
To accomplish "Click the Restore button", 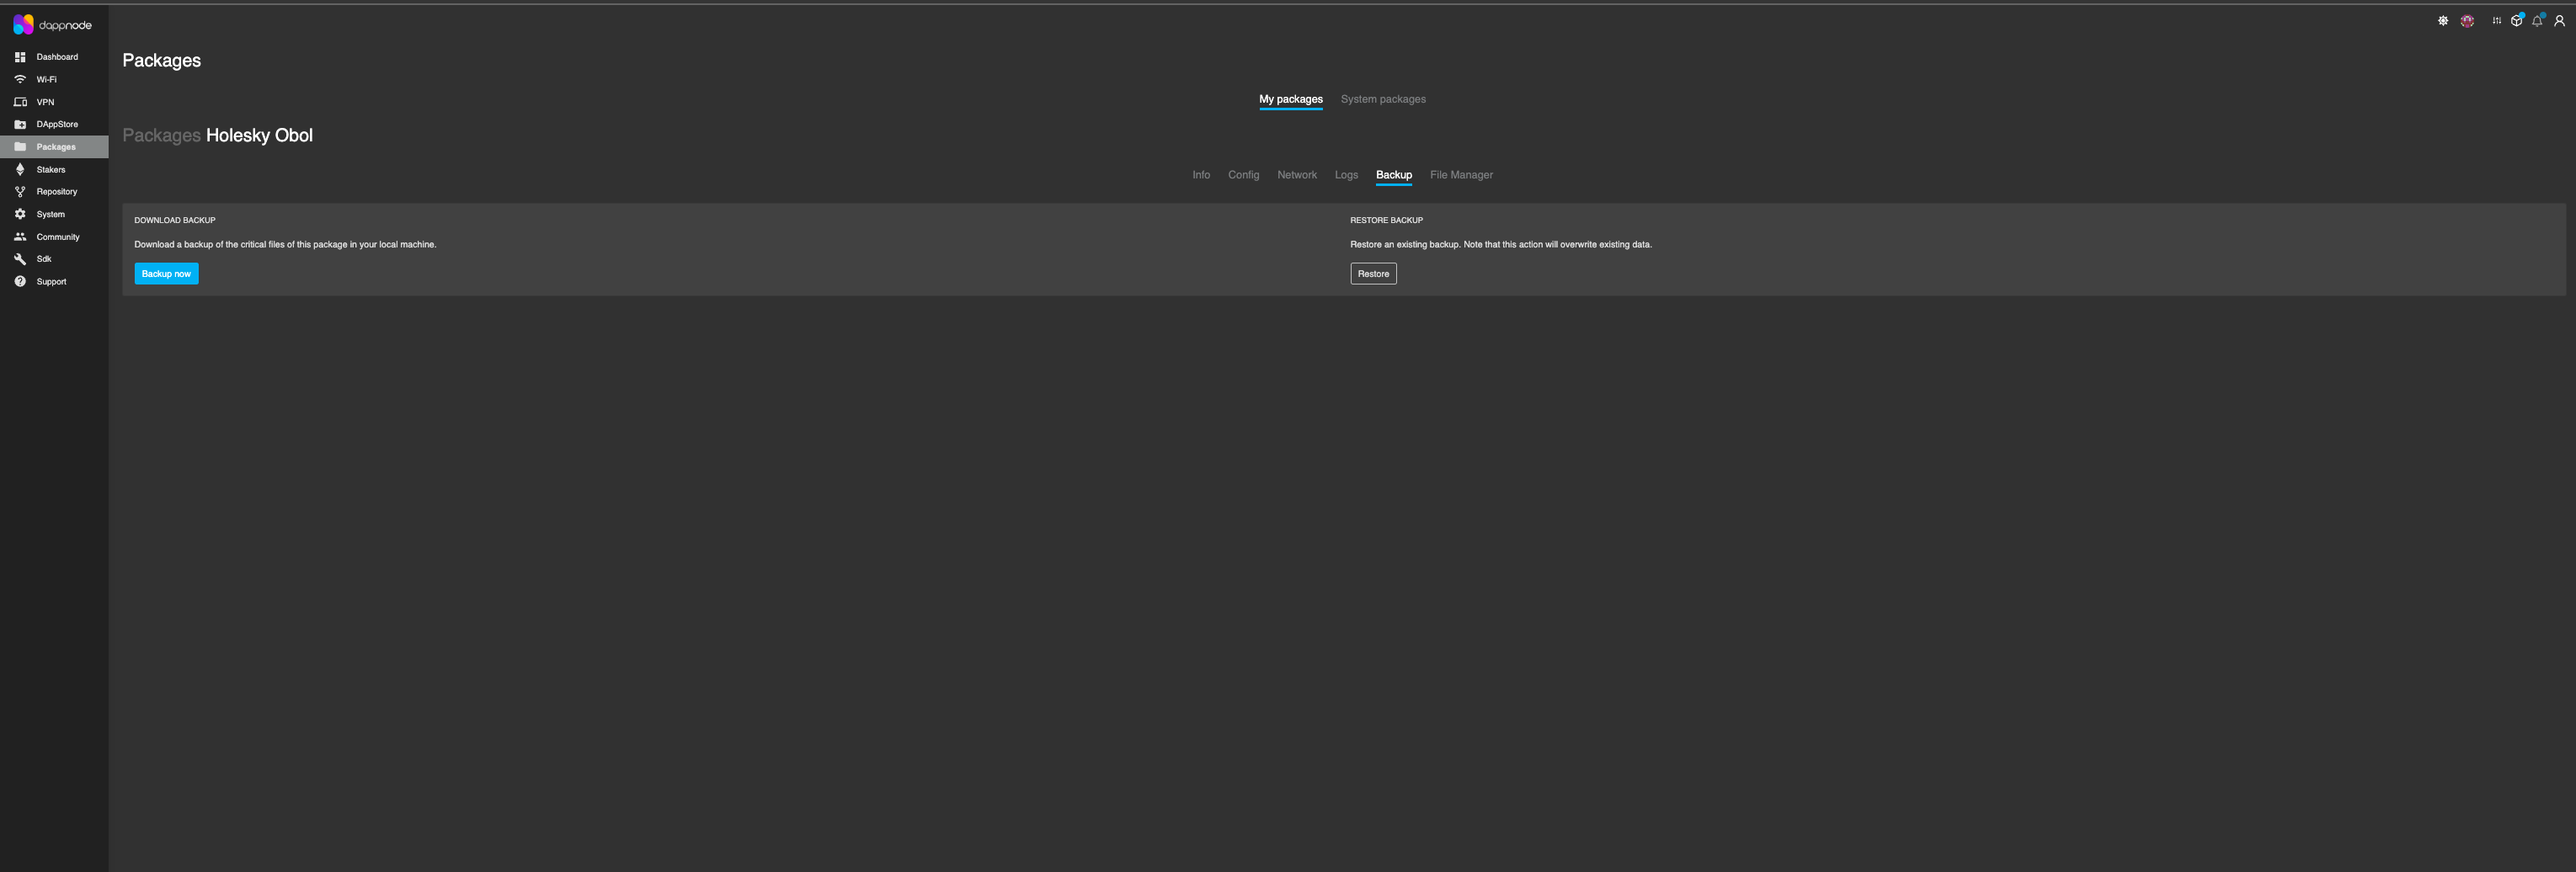I will (x=1373, y=273).
